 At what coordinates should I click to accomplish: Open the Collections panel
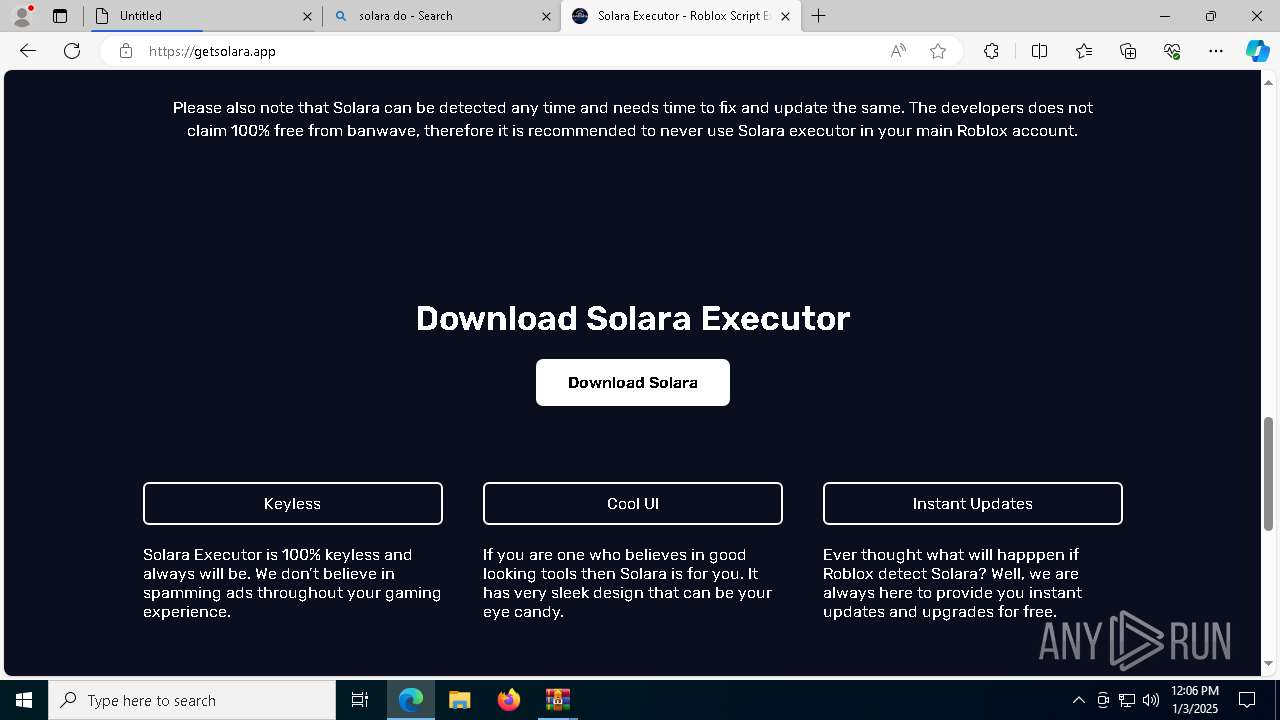coord(1128,51)
